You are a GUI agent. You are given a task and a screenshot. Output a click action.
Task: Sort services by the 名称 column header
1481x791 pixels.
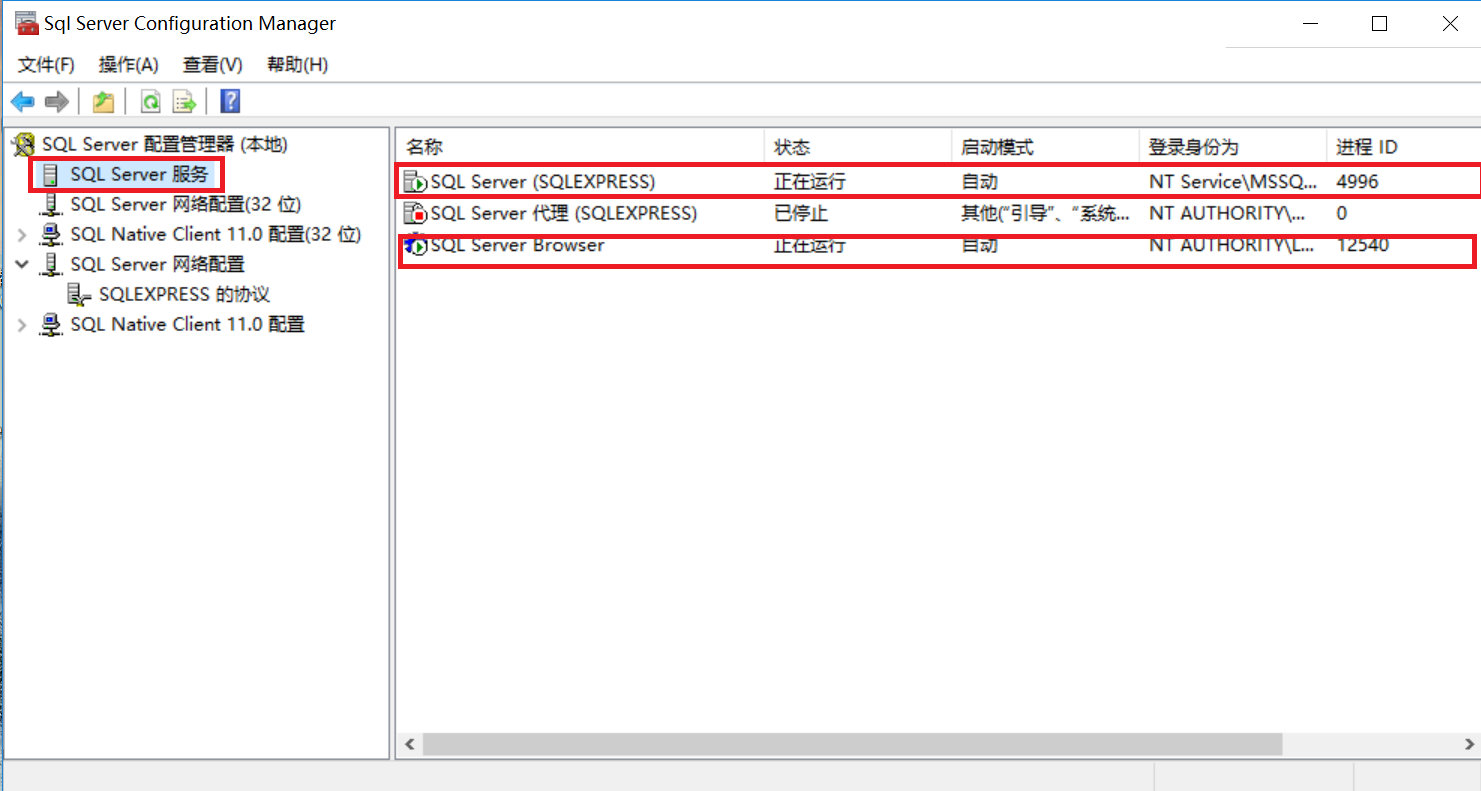[580, 147]
